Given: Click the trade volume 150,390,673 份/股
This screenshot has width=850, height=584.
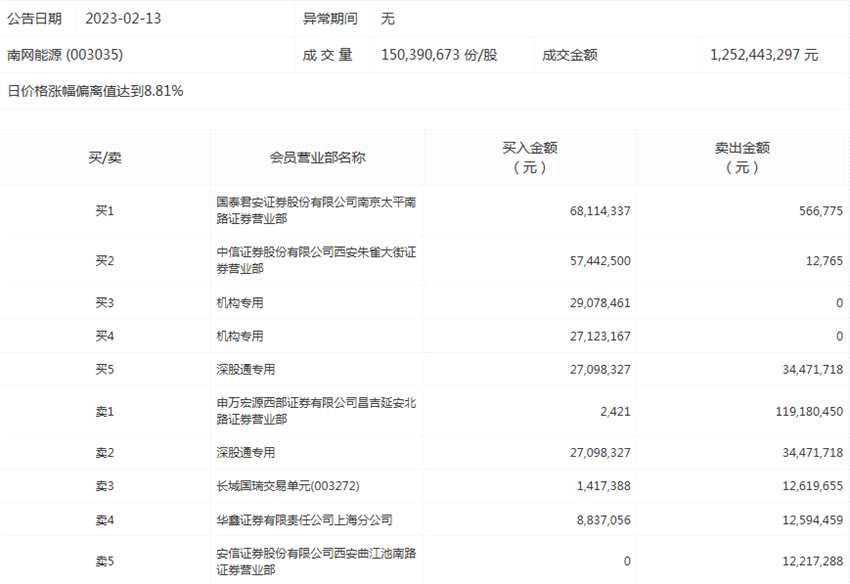Looking at the screenshot, I should click(439, 55).
